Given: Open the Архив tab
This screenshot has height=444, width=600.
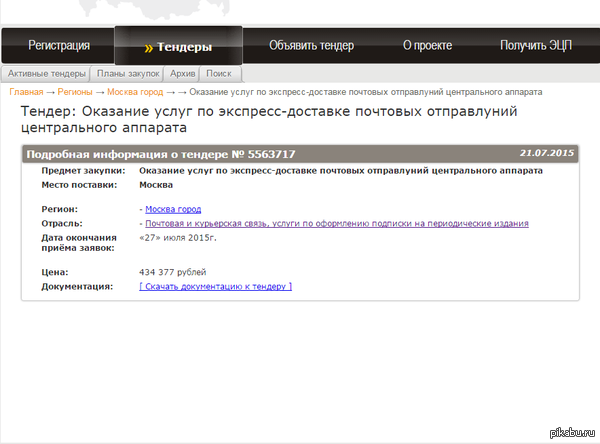Looking at the screenshot, I should 183,73.
